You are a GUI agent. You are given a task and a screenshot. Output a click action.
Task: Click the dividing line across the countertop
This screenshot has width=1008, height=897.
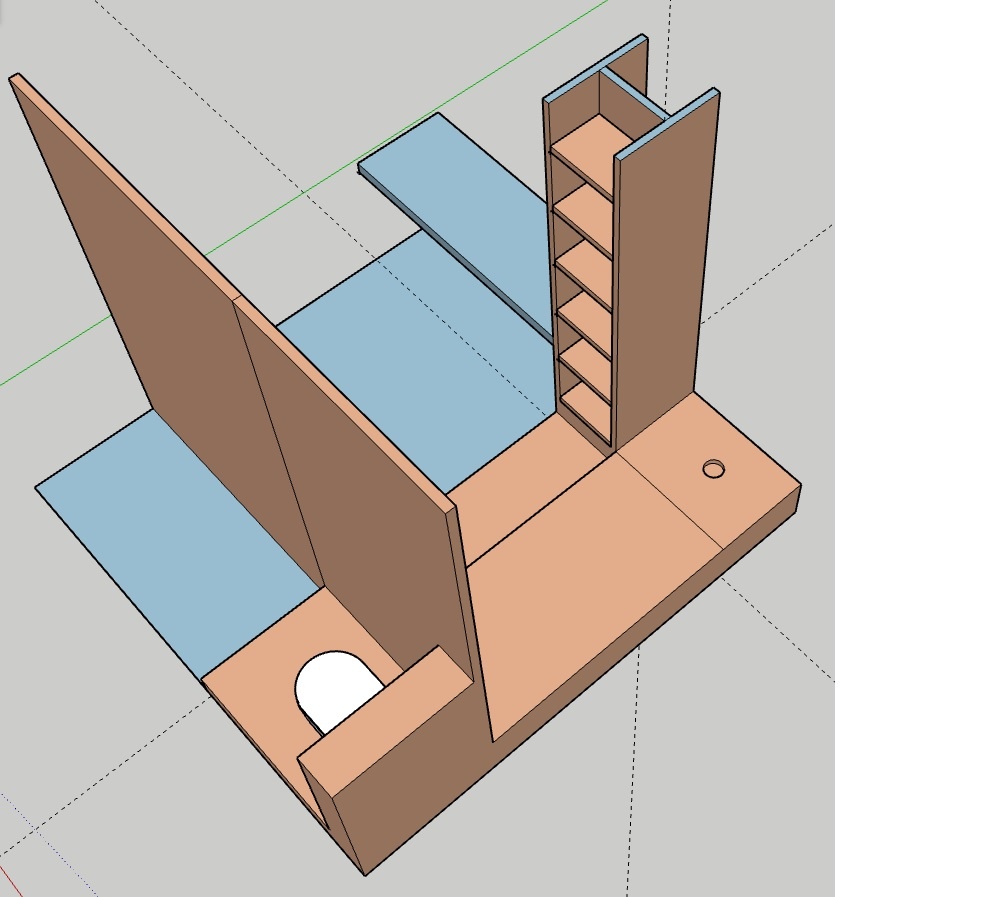tap(668, 500)
